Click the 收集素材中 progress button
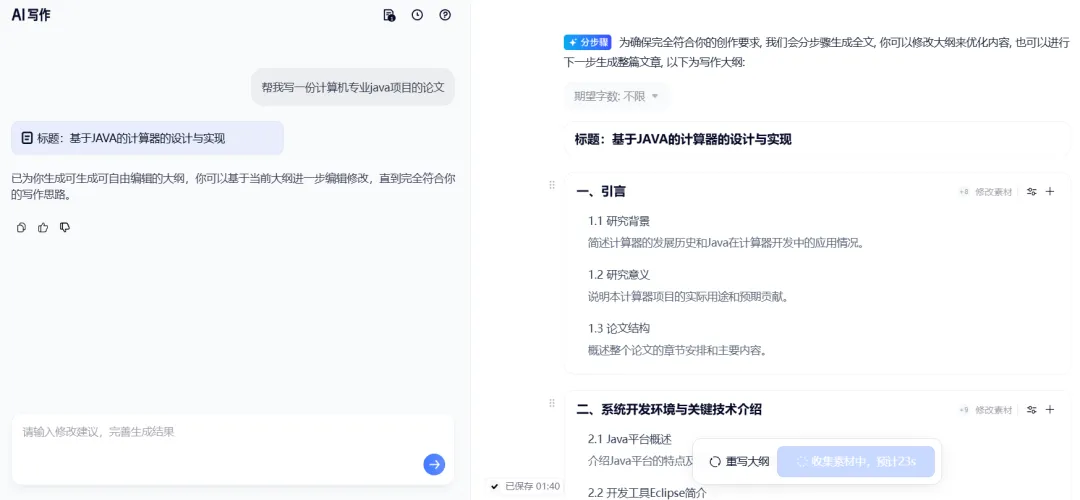Screen dimensions: 1080x500 855,461
